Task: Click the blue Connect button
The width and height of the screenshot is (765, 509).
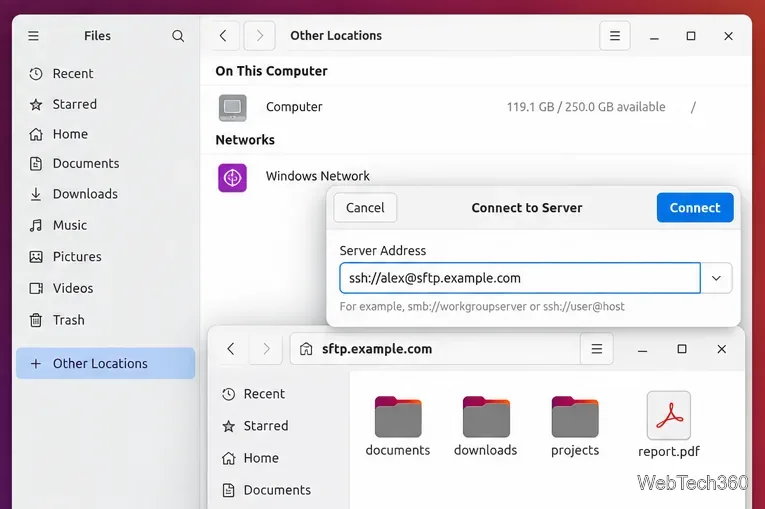Action: [x=695, y=207]
